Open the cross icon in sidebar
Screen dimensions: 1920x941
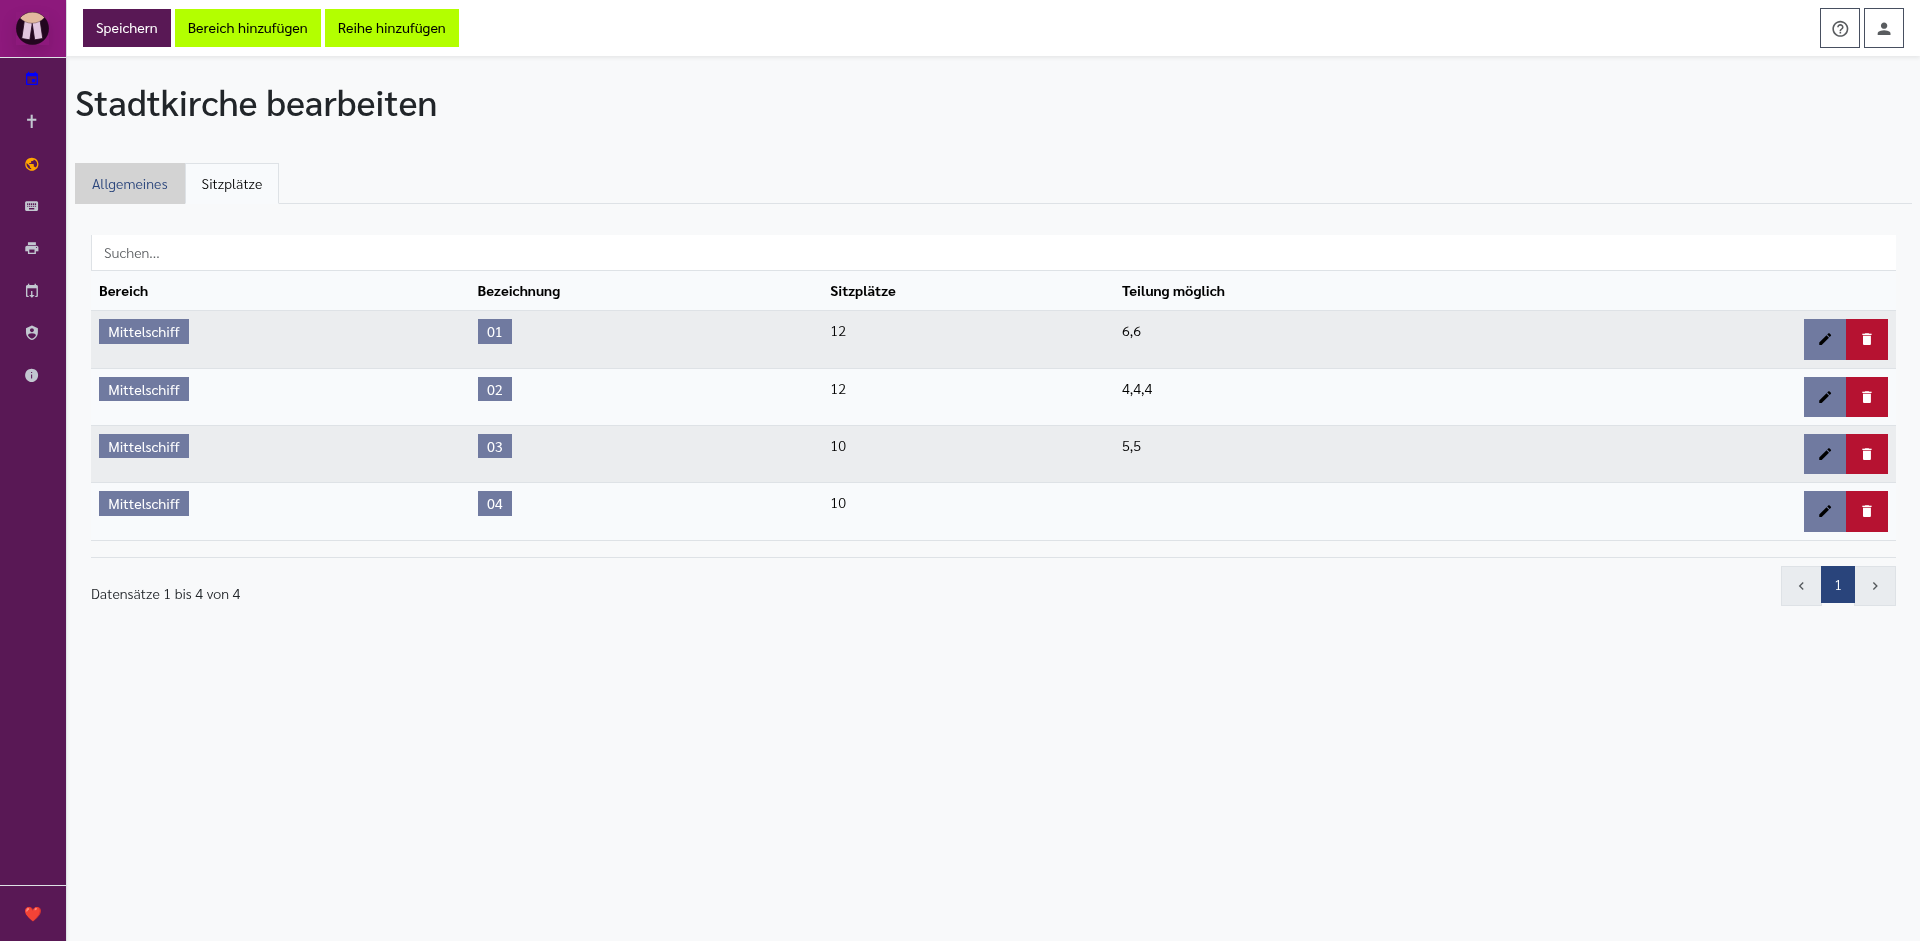[32, 121]
